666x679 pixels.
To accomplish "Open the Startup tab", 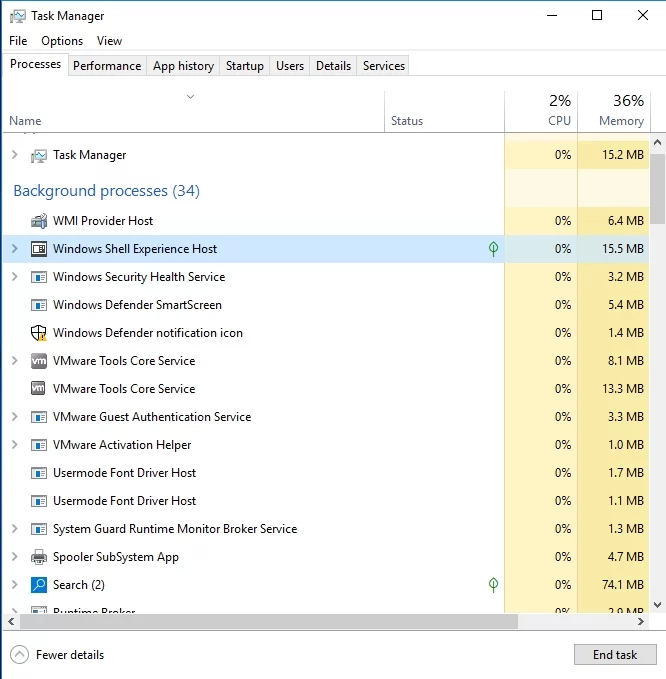I will (x=244, y=66).
